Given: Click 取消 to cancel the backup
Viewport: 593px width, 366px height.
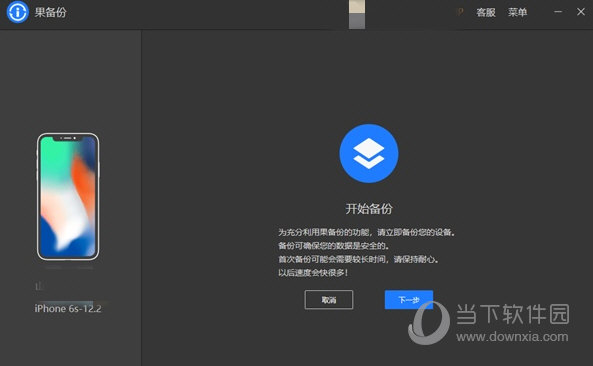Looking at the screenshot, I should [329, 300].
